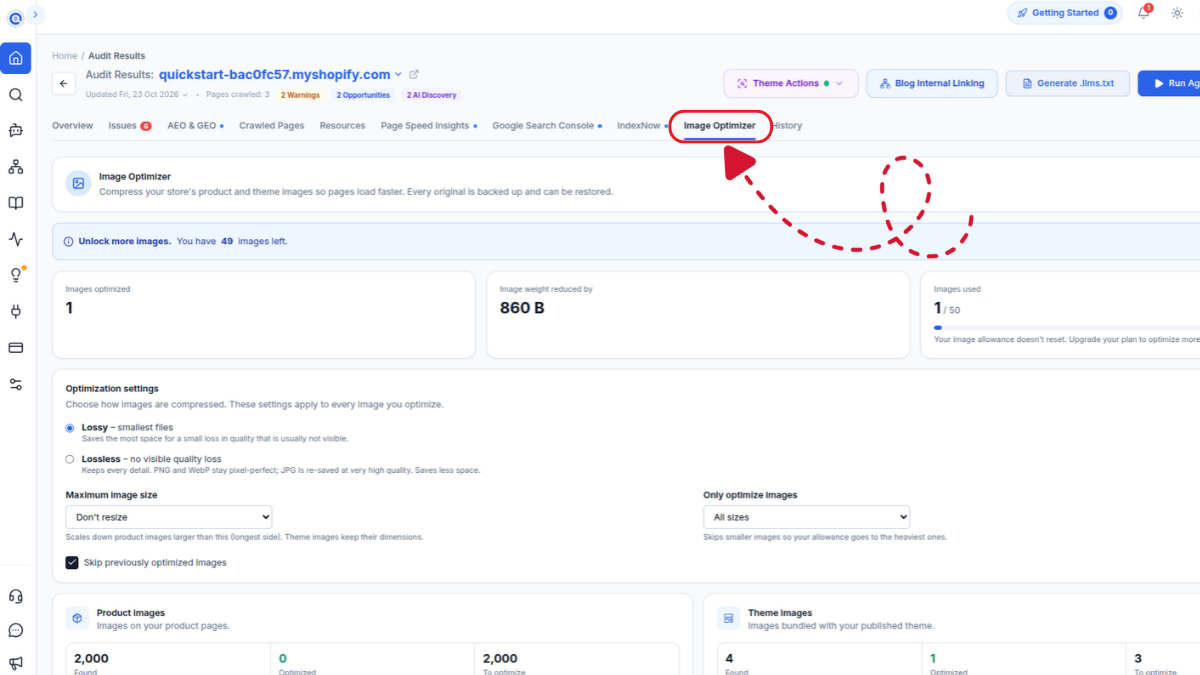Click the Unlock more images link
The image size is (1200, 675).
tap(124, 241)
